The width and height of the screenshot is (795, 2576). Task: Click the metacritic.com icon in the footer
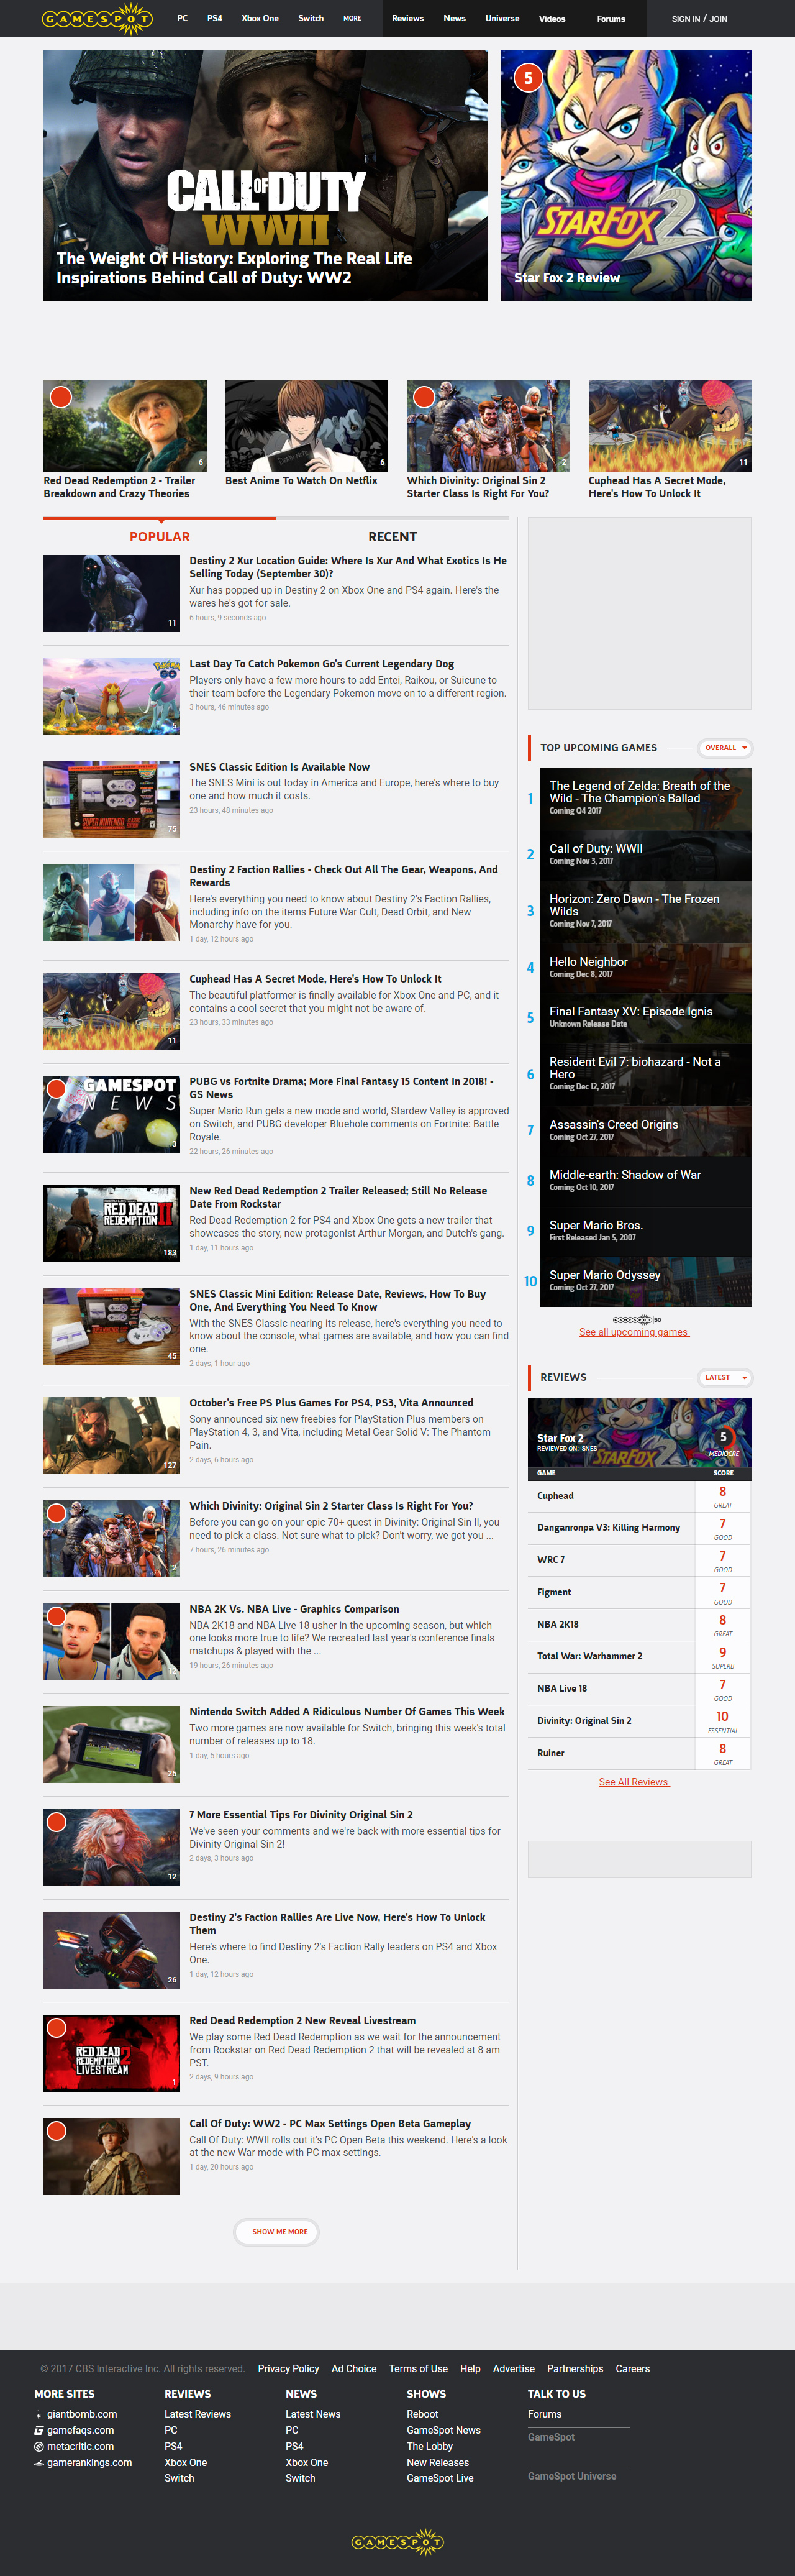click(x=39, y=2446)
